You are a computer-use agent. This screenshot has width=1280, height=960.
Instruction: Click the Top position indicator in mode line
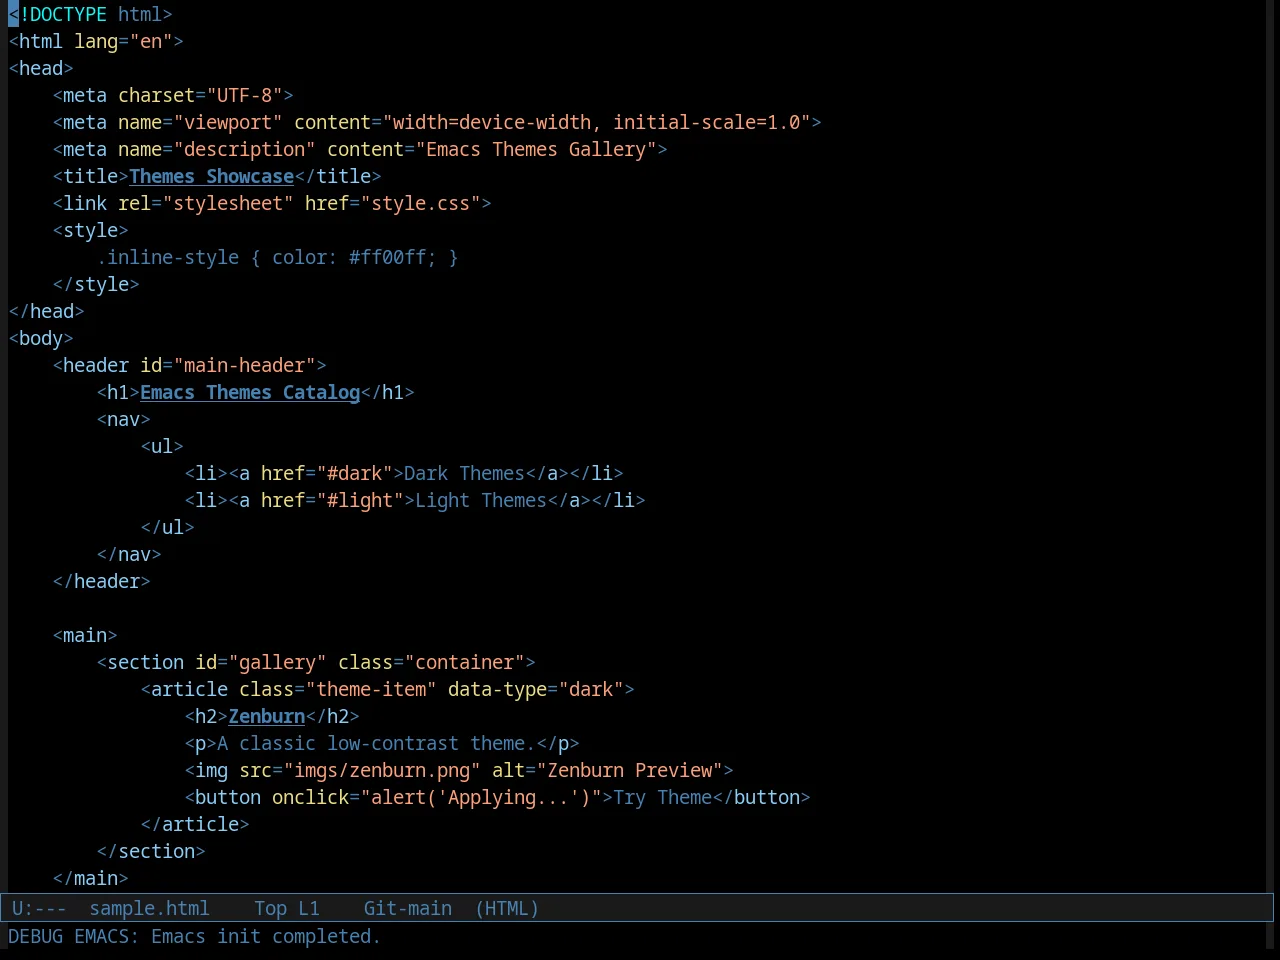tap(270, 908)
